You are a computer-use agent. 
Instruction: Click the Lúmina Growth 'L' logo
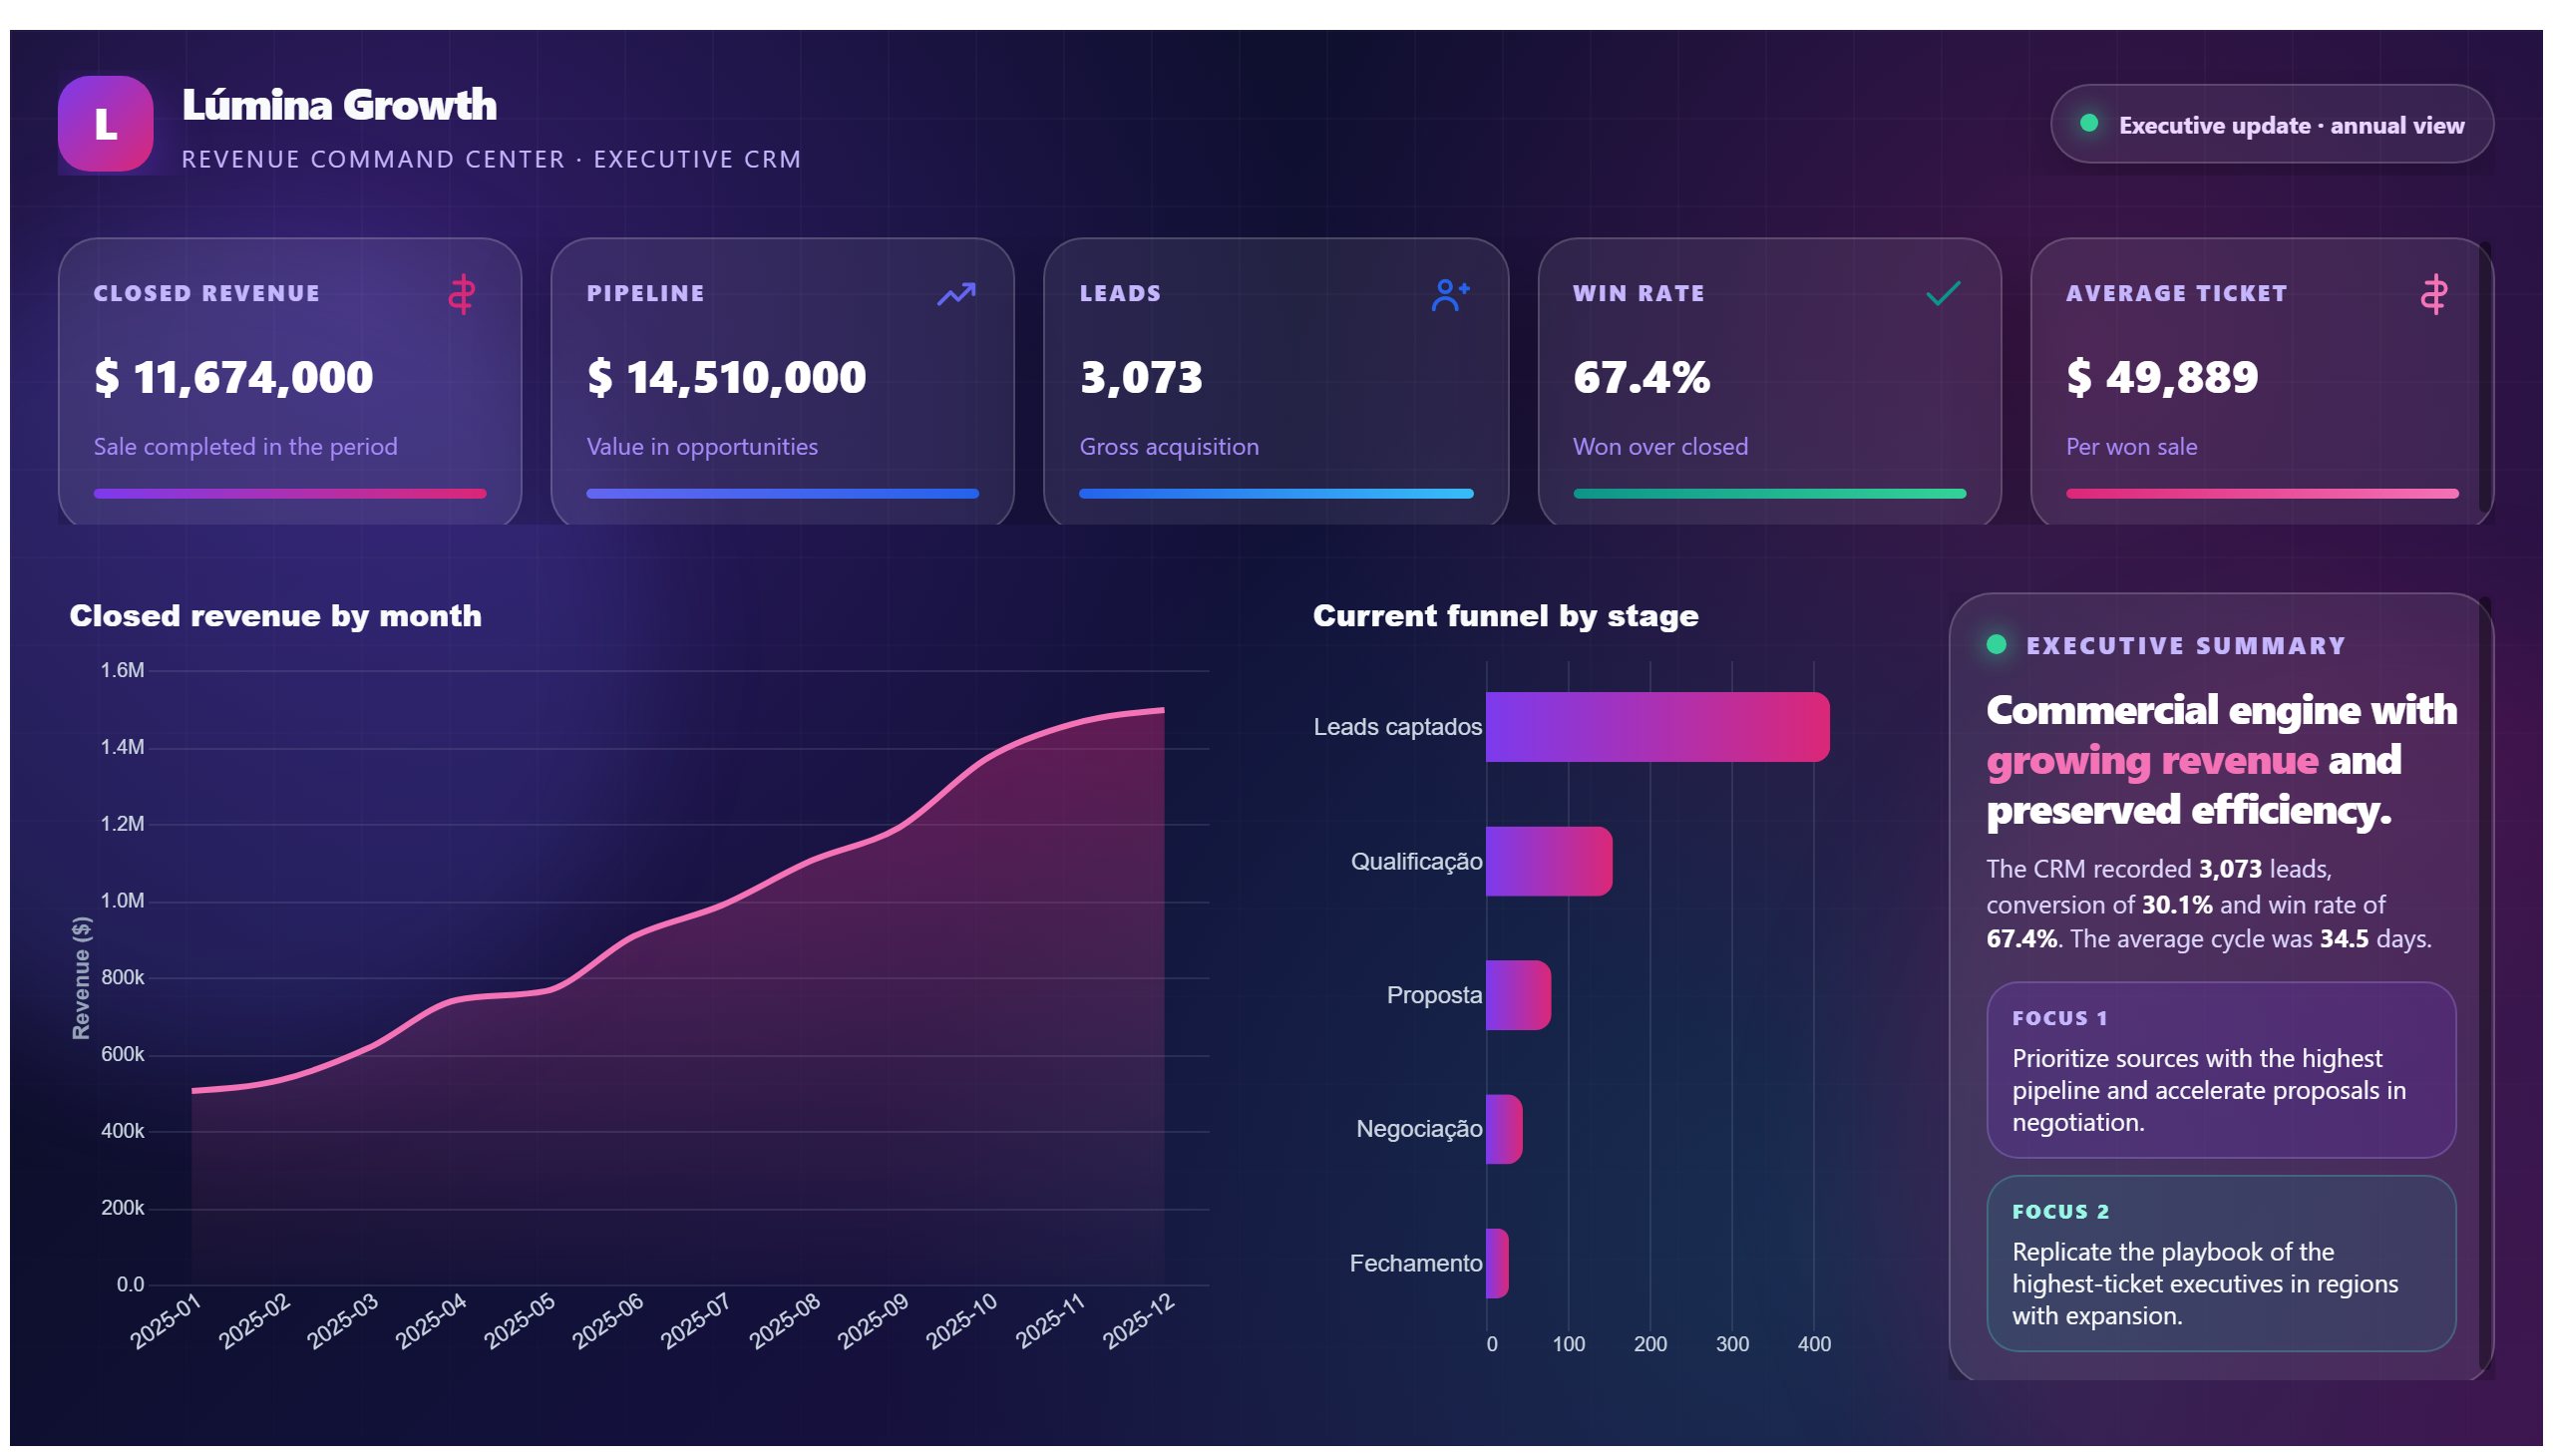[105, 124]
